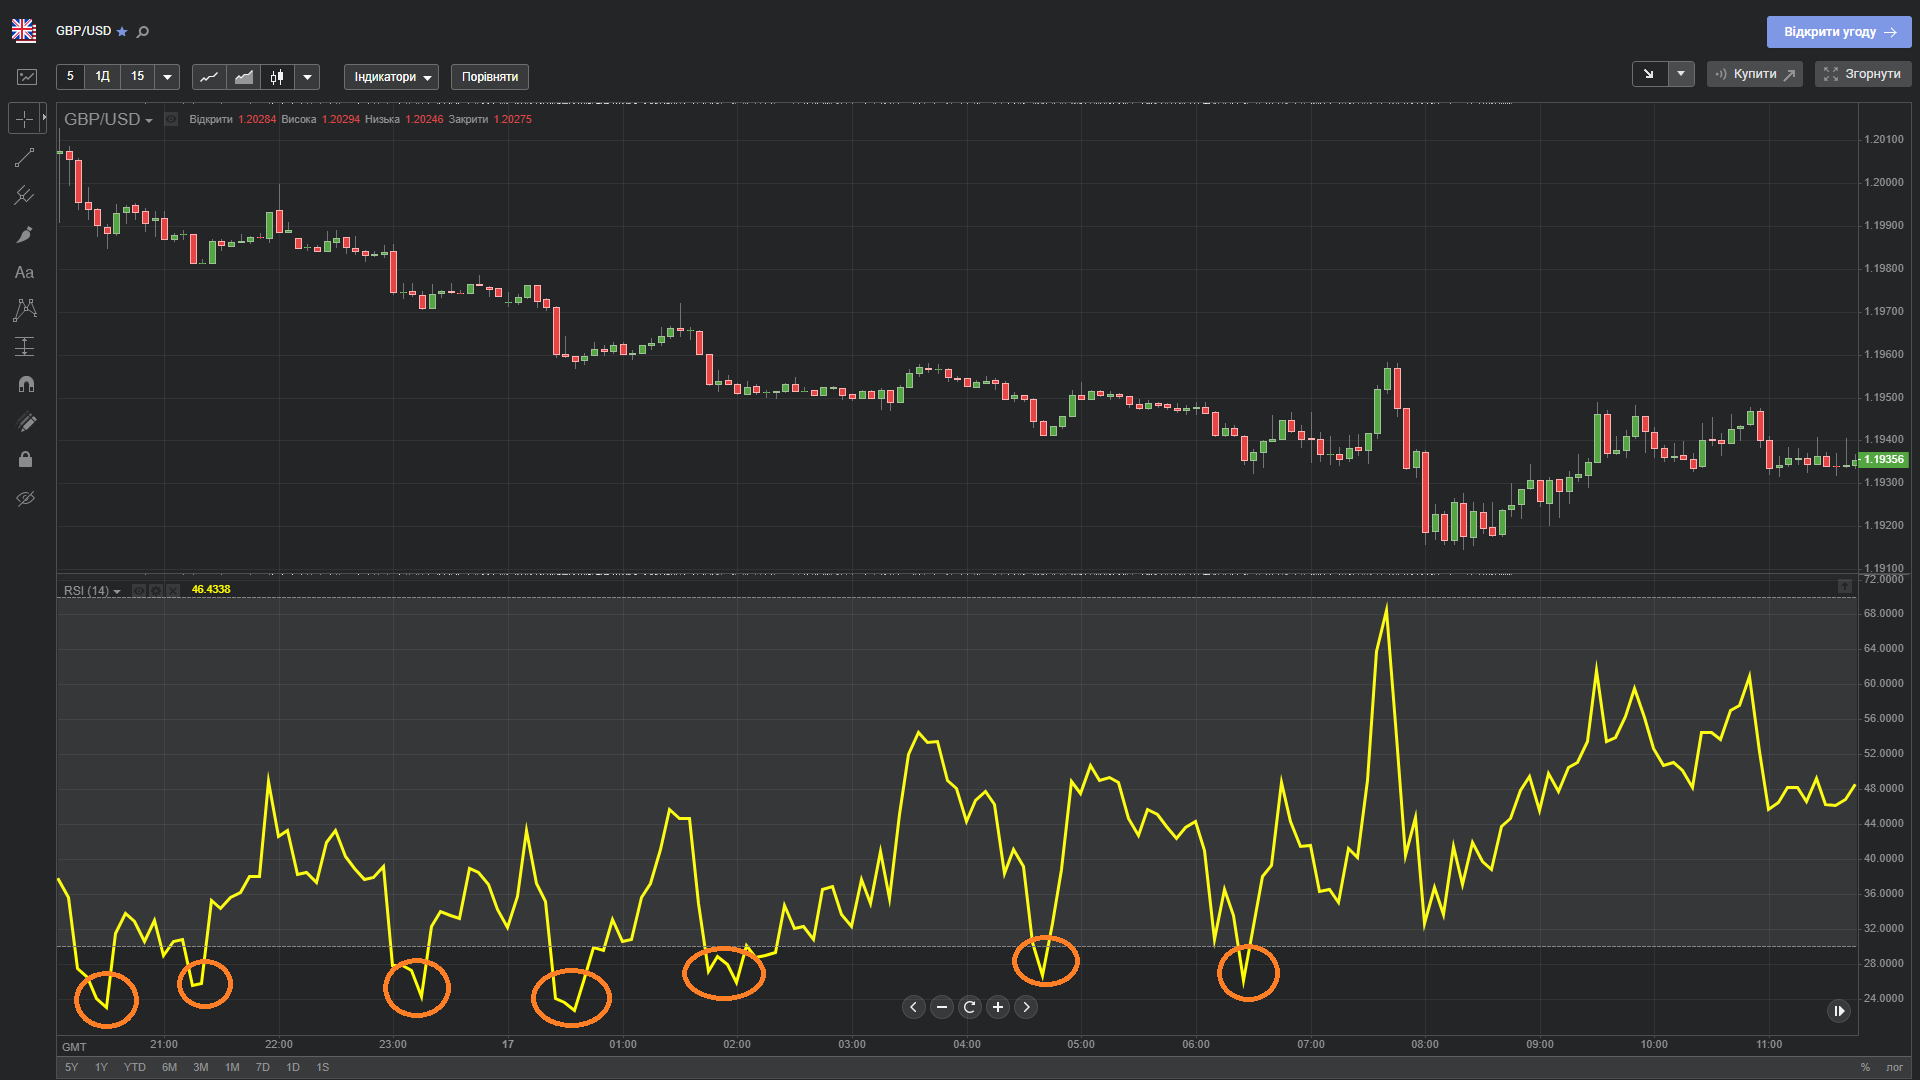This screenshot has height=1080, width=1920.
Task: Select the brush drawing tool
Action: 25,234
